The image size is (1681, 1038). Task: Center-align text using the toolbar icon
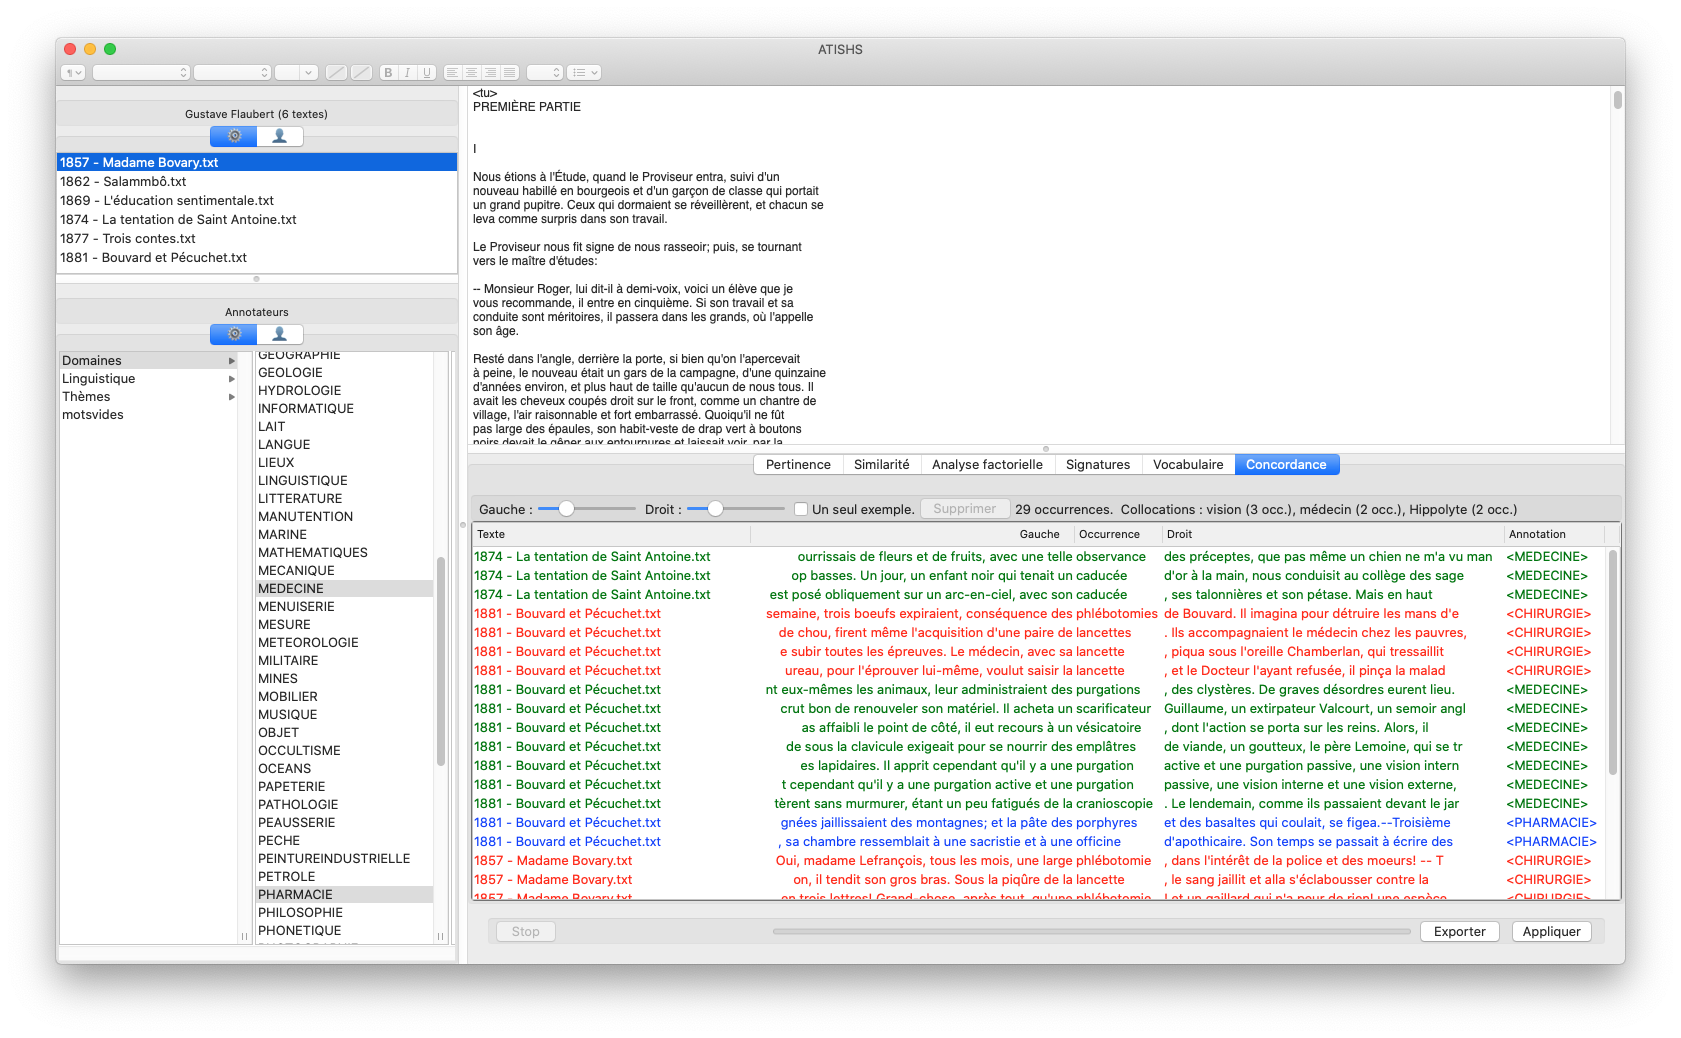tap(471, 73)
